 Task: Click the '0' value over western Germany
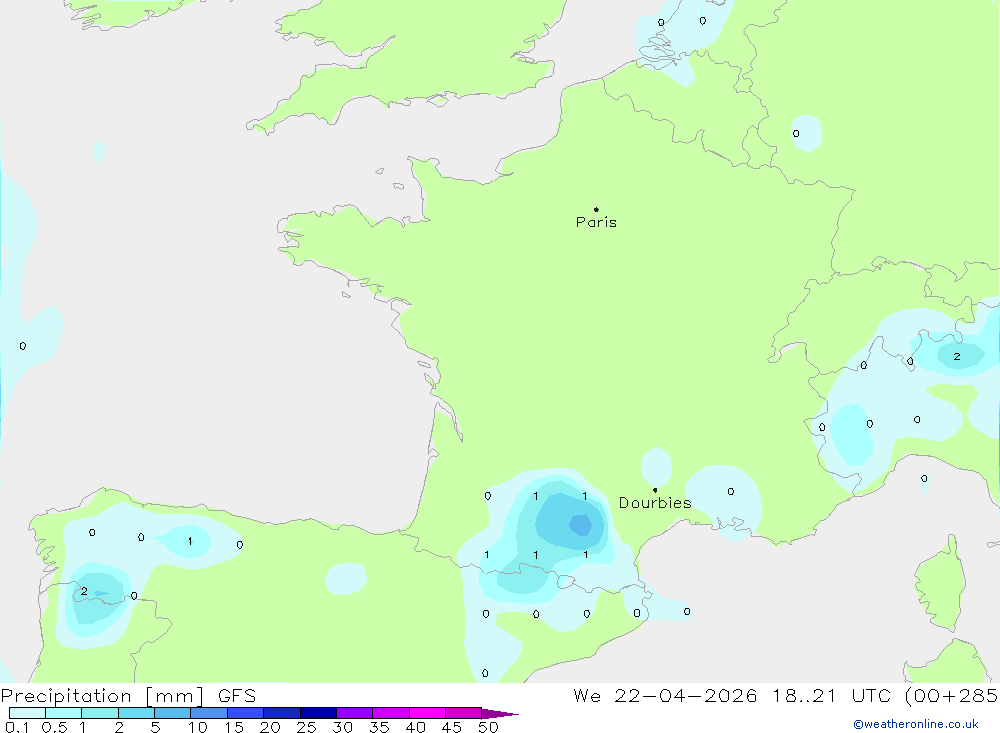tap(796, 133)
